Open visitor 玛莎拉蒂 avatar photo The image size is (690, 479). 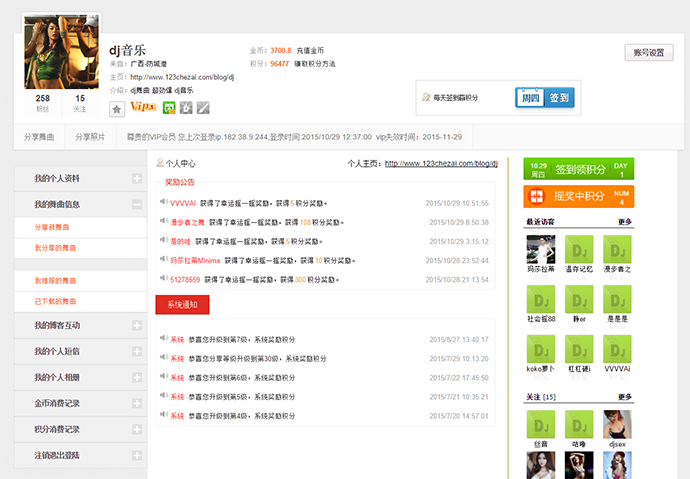point(540,249)
